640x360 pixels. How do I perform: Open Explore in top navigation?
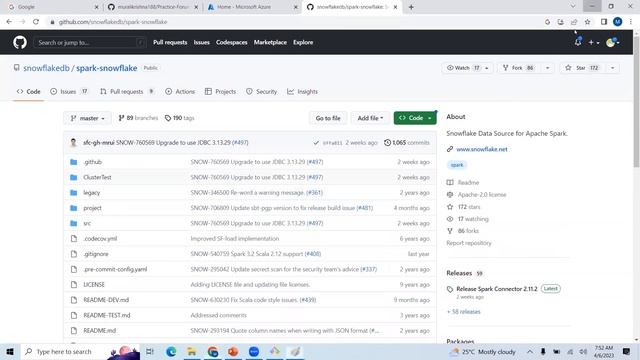pyautogui.click(x=303, y=42)
